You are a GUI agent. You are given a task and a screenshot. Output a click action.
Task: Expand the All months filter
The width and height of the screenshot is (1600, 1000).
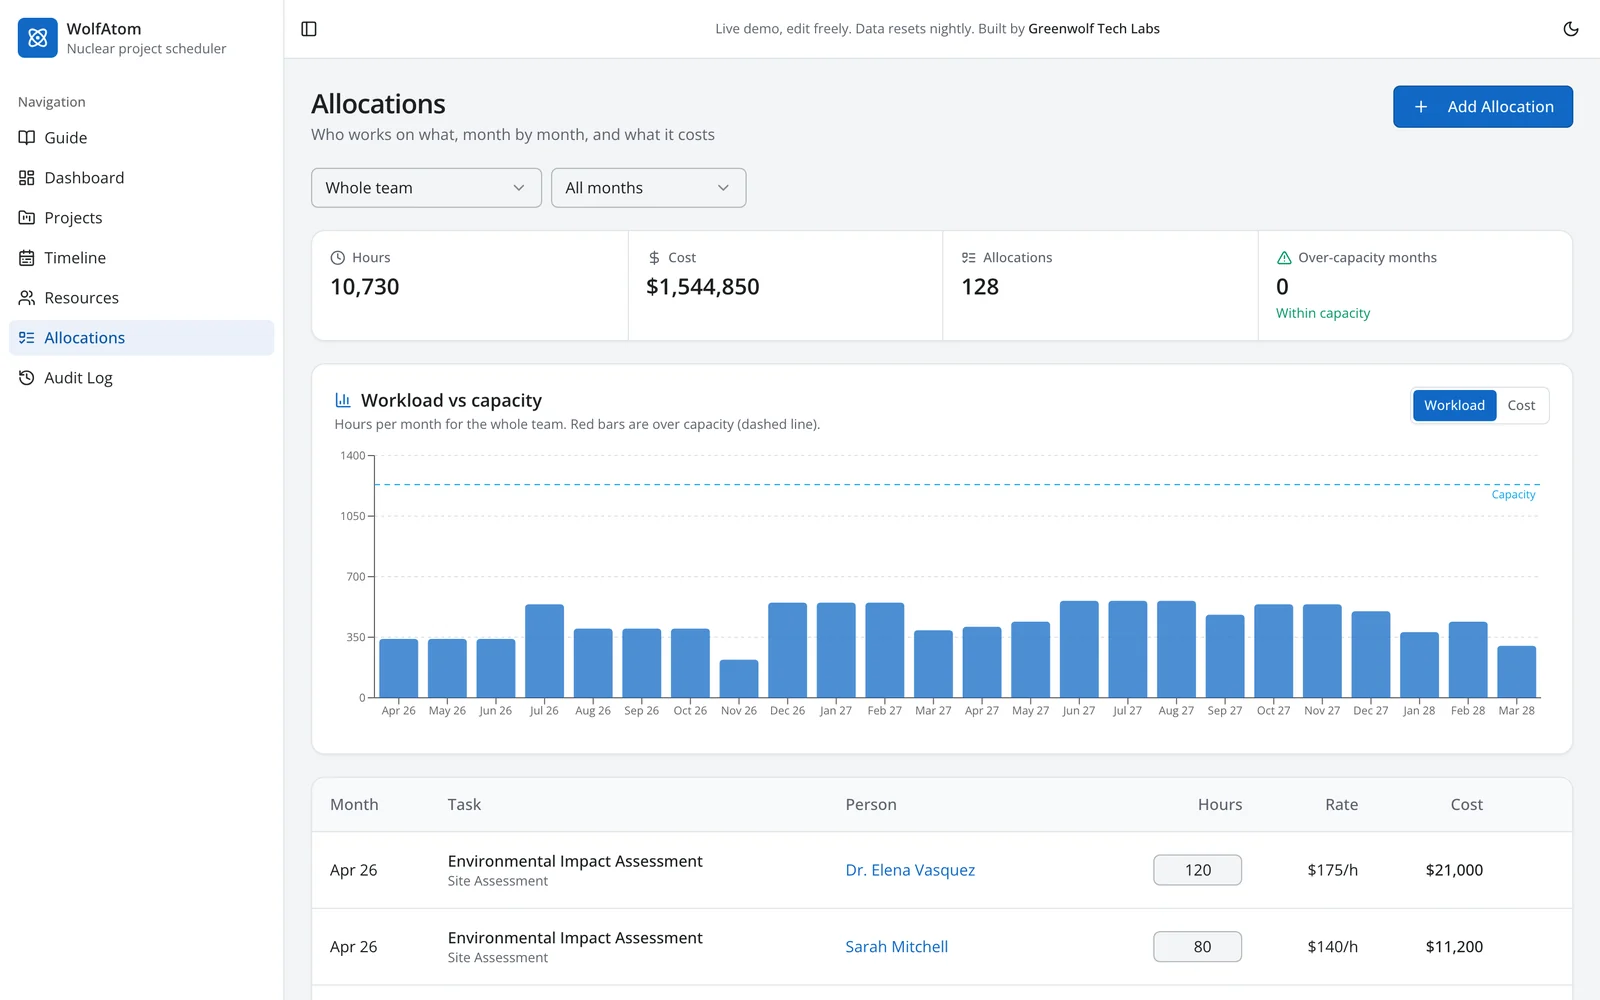click(x=648, y=188)
